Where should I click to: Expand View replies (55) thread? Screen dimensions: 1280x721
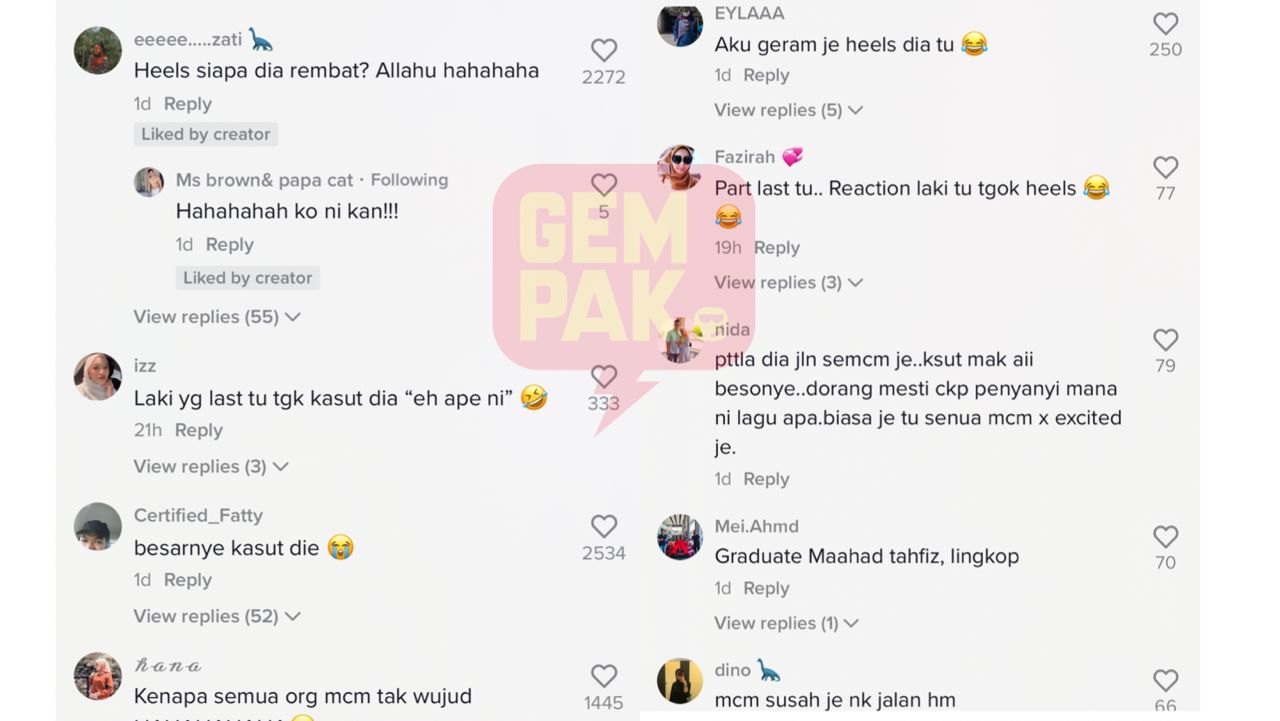click(x=217, y=317)
